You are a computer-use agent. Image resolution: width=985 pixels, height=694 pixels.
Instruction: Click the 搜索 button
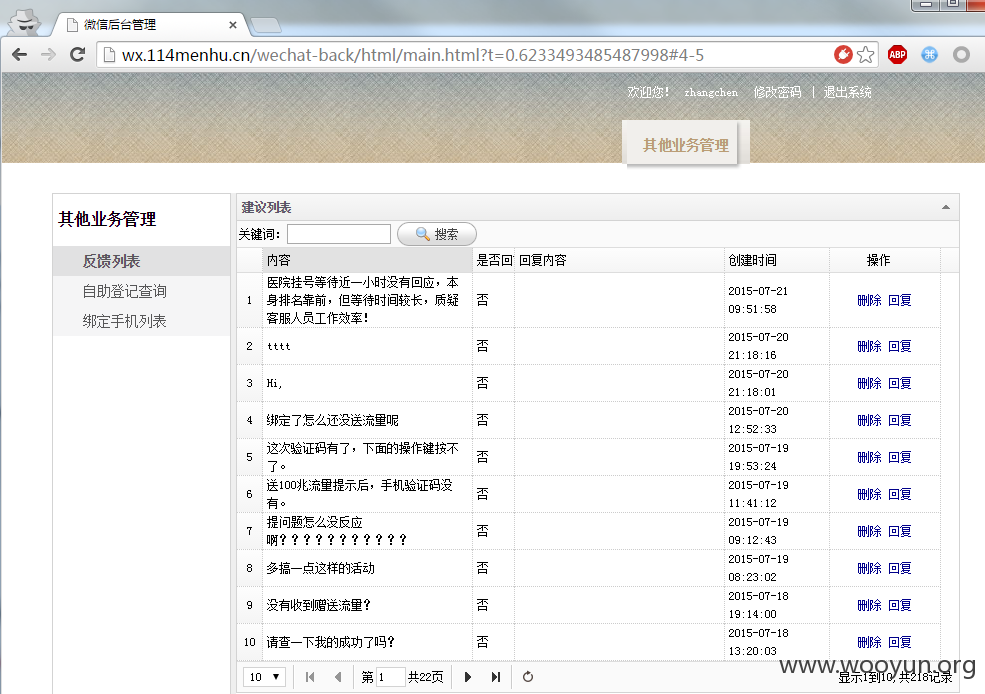point(437,234)
